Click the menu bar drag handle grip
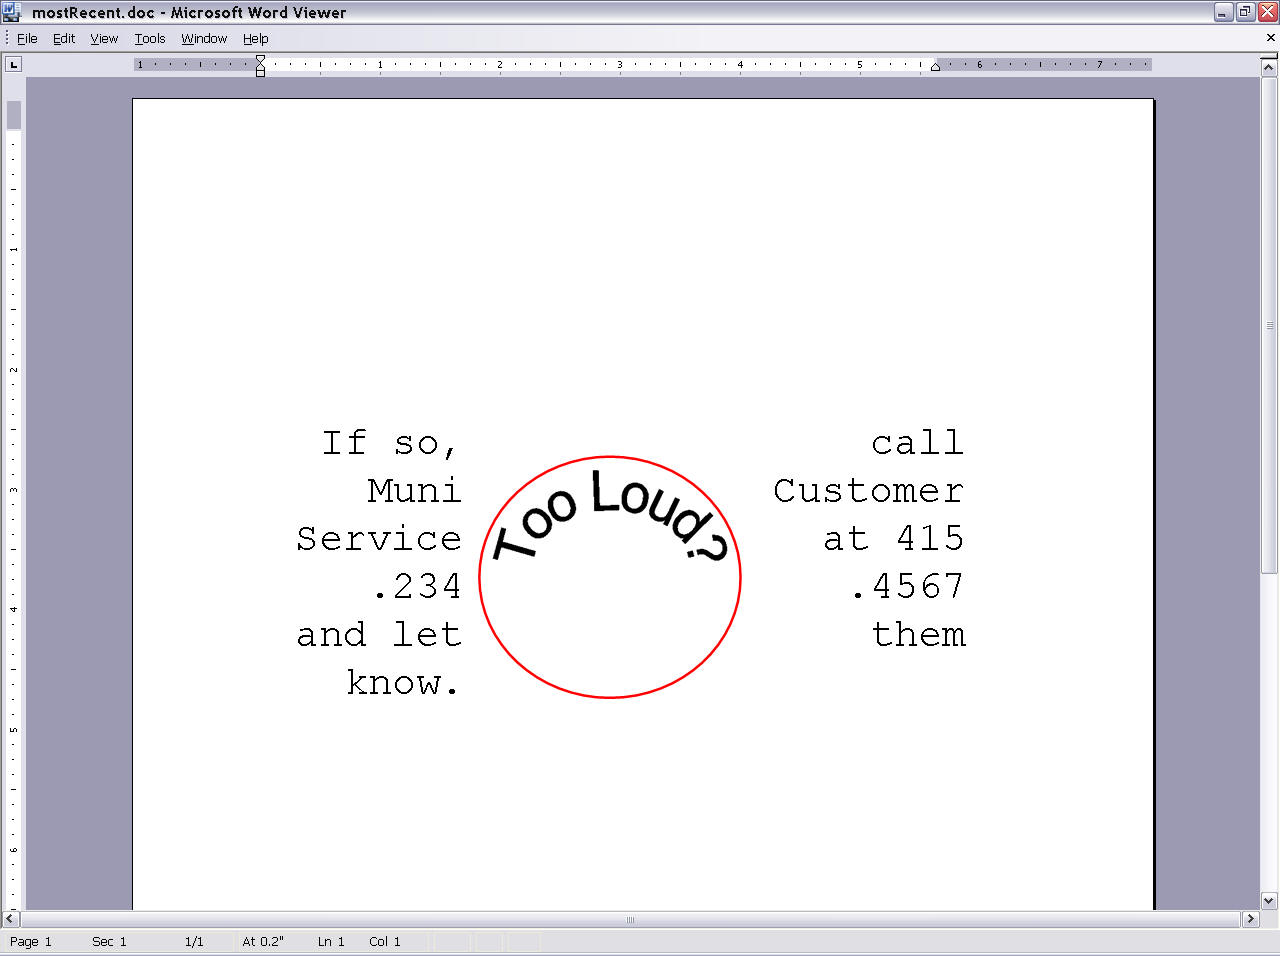This screenshot has width=1280, height=956. point(7,38)
